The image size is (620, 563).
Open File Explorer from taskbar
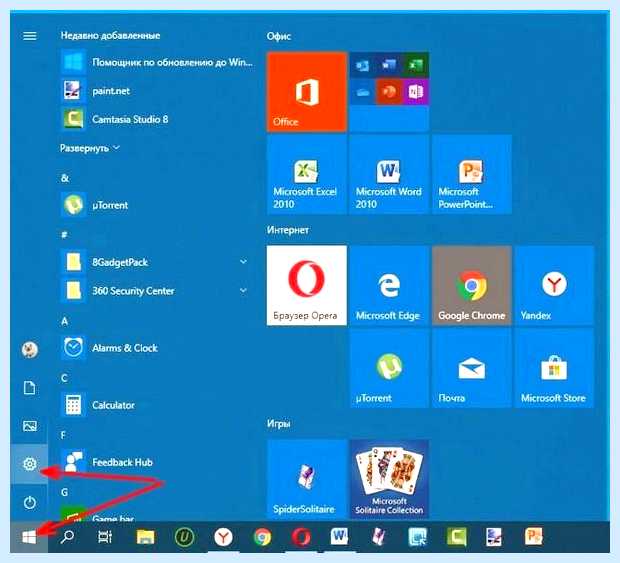[145, 537]
